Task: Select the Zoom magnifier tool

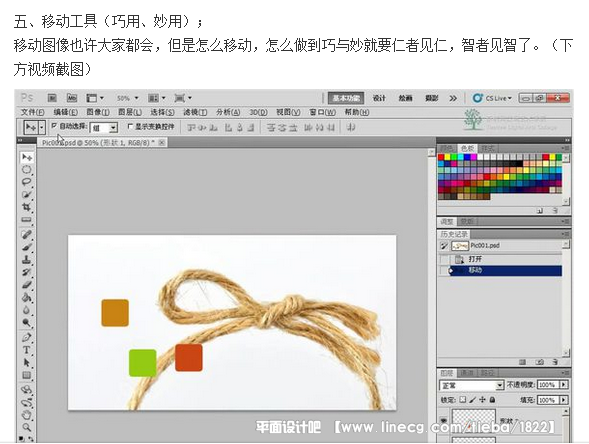Action: tap(27, 427)
